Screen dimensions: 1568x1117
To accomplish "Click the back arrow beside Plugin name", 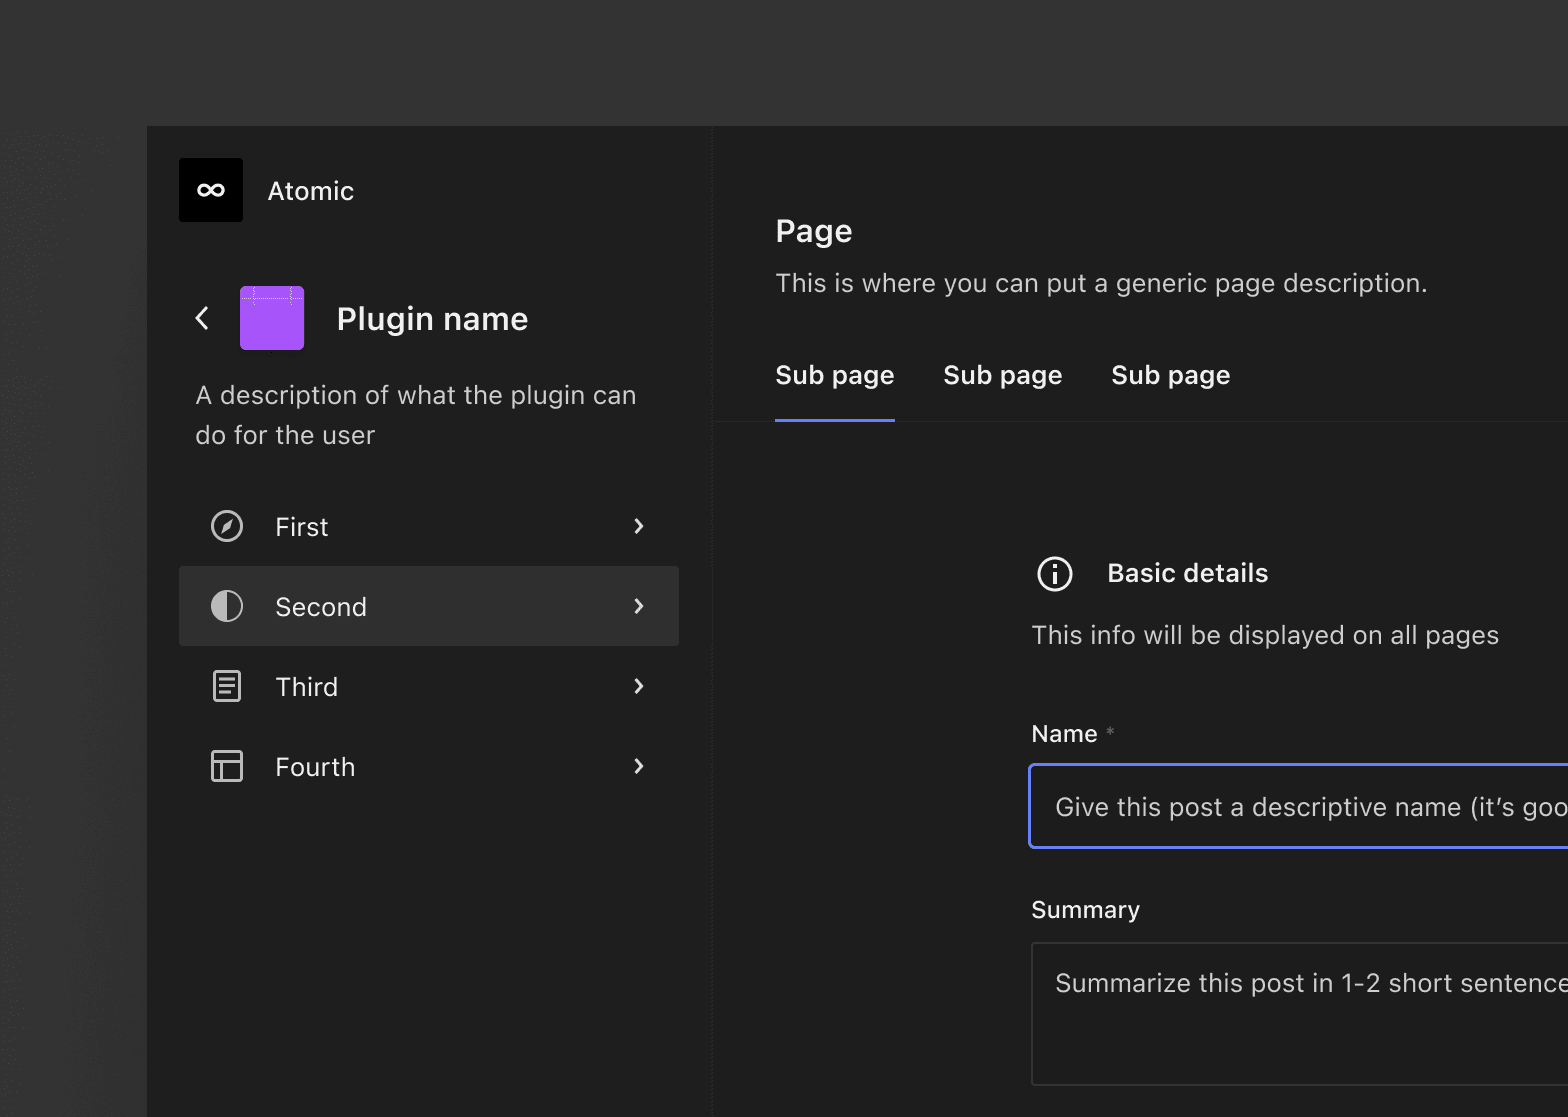I will 202,318.
